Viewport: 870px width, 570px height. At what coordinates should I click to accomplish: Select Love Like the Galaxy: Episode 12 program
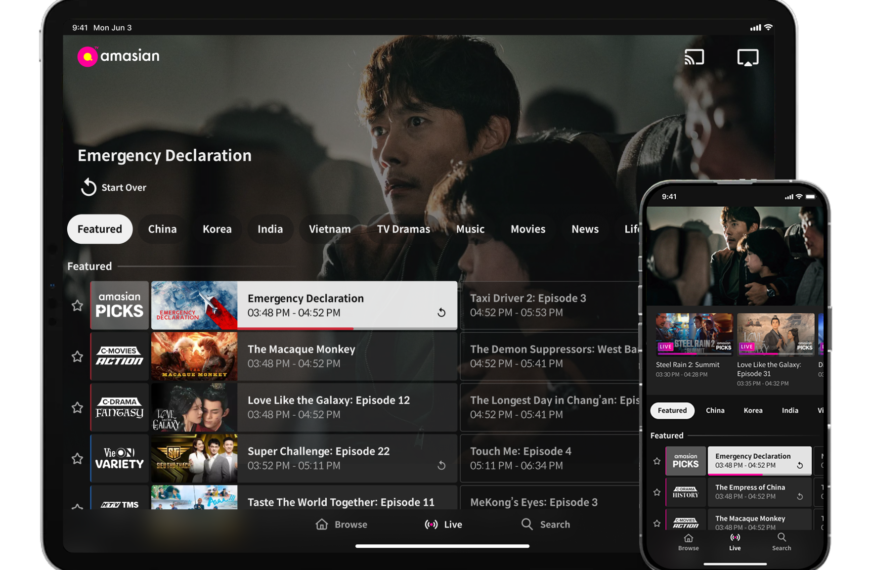click(347, 407)
